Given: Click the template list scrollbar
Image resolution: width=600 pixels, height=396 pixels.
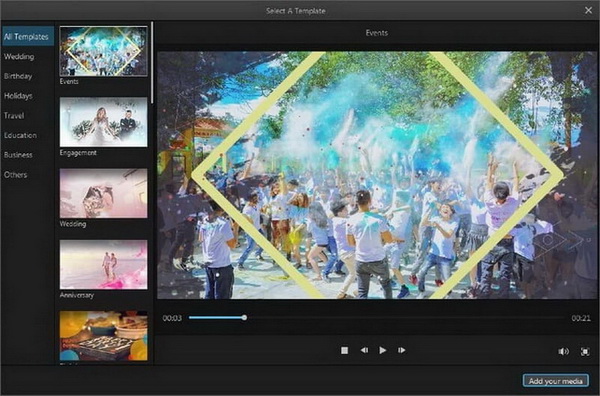Looking at the screenshot, I should (152, 62).
